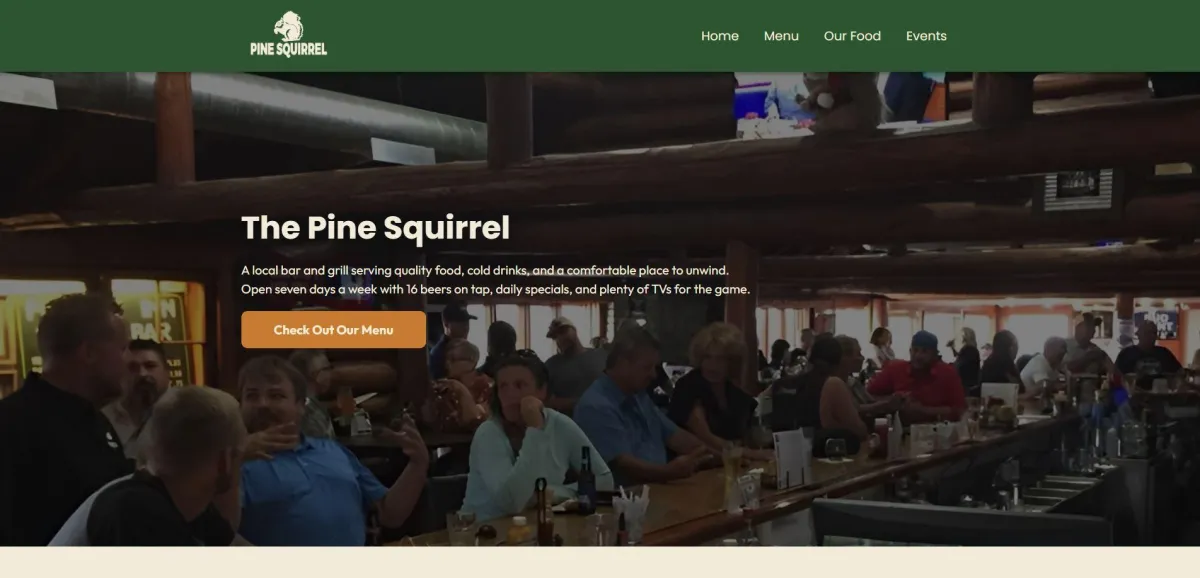Click the cream section below the hero image

click(x=600, y=562)
